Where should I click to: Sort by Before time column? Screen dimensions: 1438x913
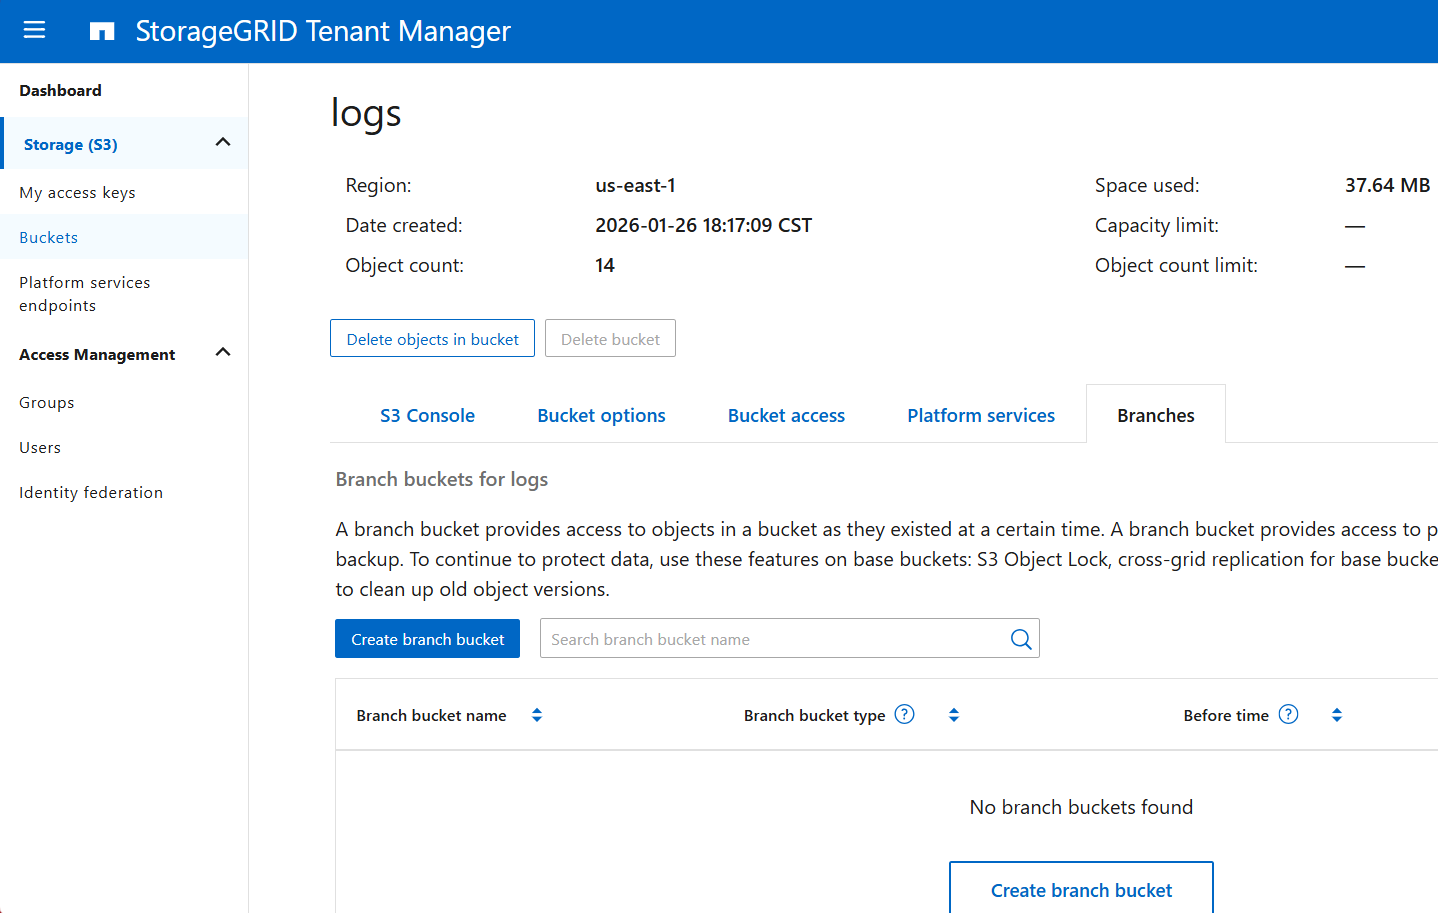[1337, 715]
